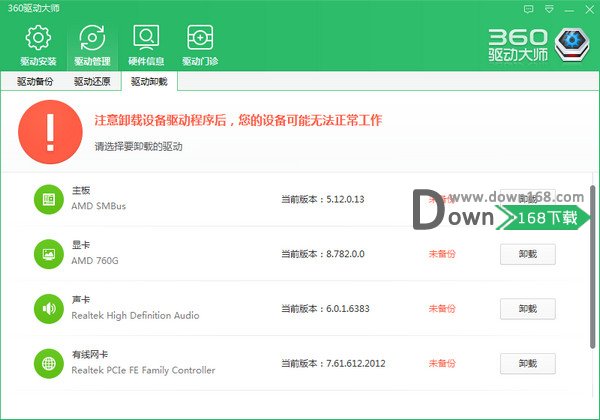Click version text 8.782.0.0

[x=345, y=254]
